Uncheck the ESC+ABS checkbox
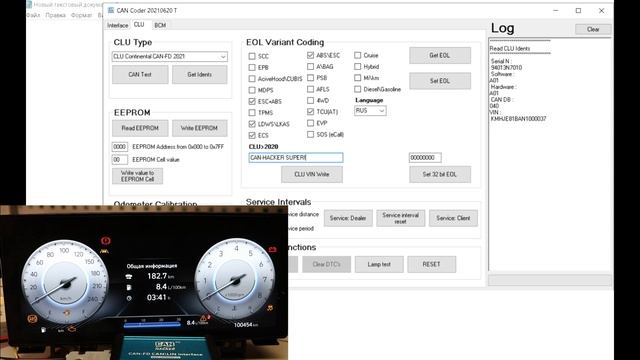 point(252,101)
